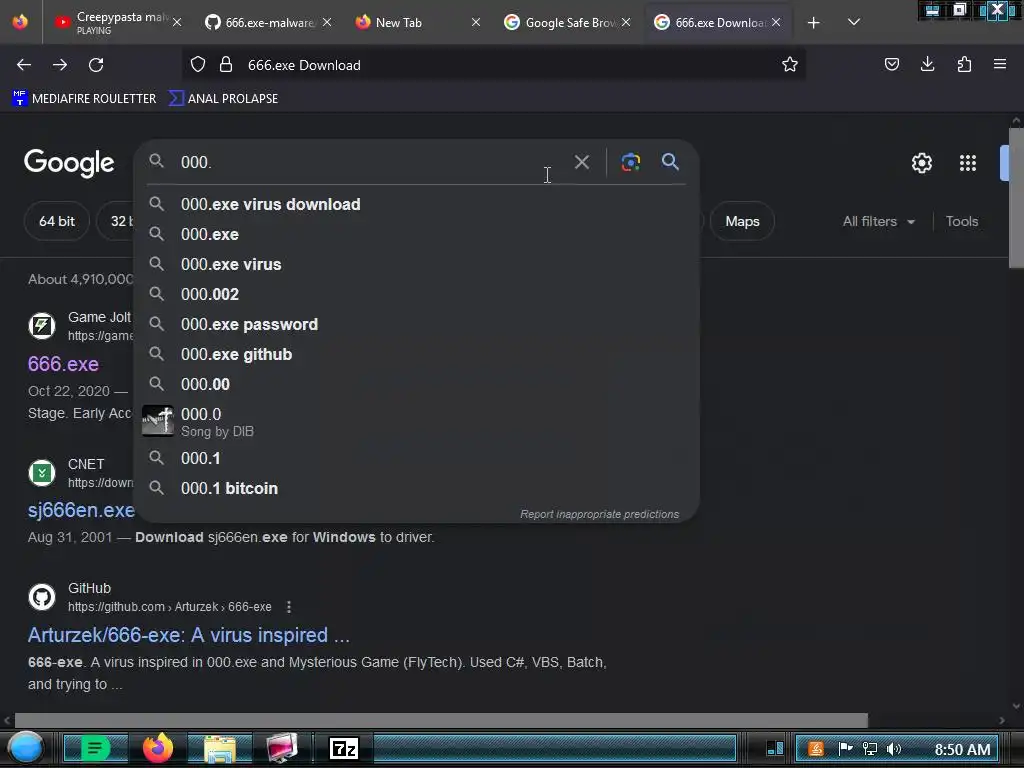Screen dimensions: 1024x768
Task: Expand the All filters dropdown
Action: click(x=878, y=221)
